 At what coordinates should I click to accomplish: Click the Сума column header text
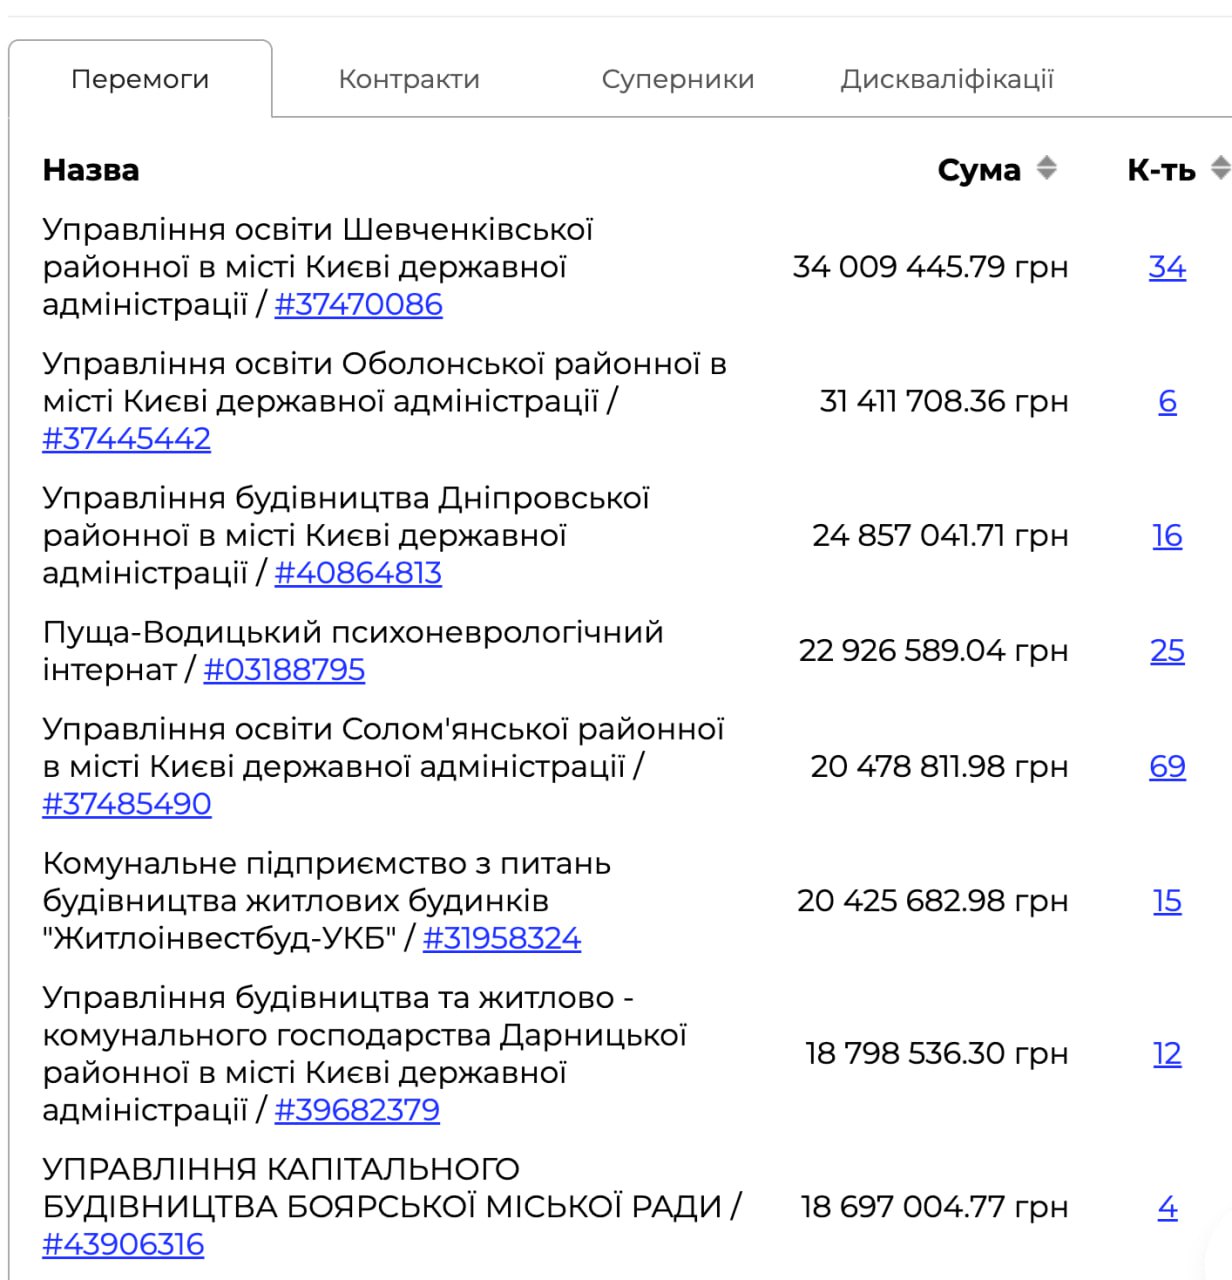pos(979,170)
